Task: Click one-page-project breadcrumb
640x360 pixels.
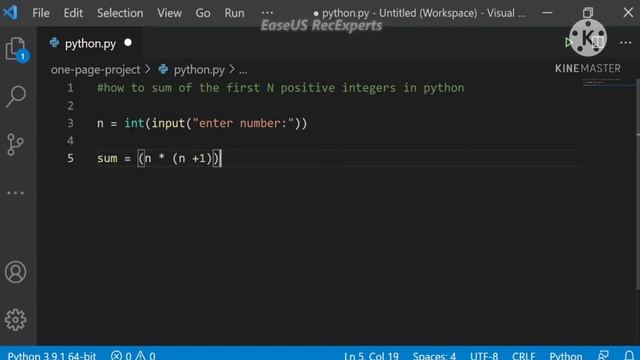Action: point(96,70)
